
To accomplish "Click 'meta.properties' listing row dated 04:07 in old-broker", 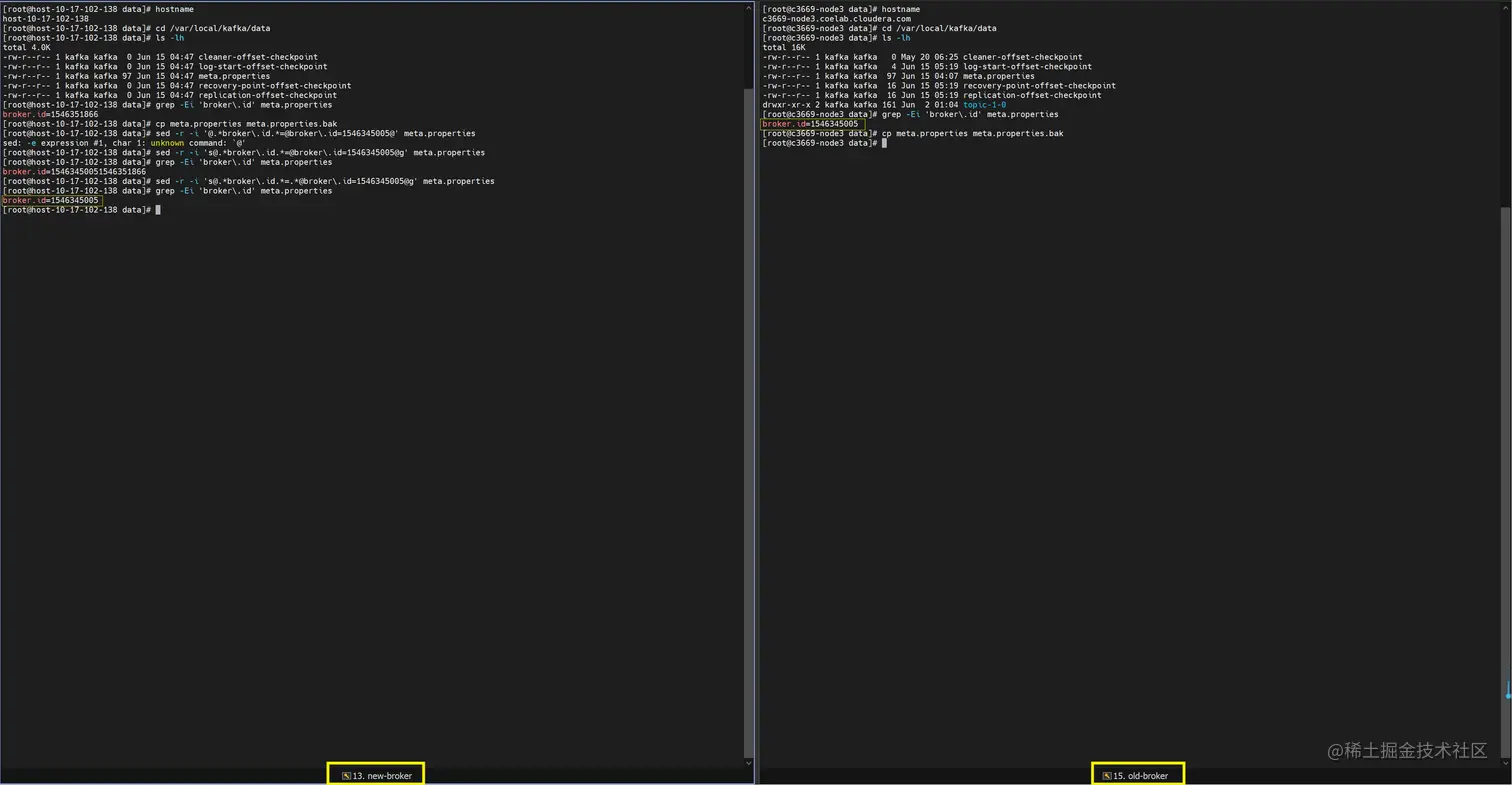I will pyautogui.click(x=898, y=76).
